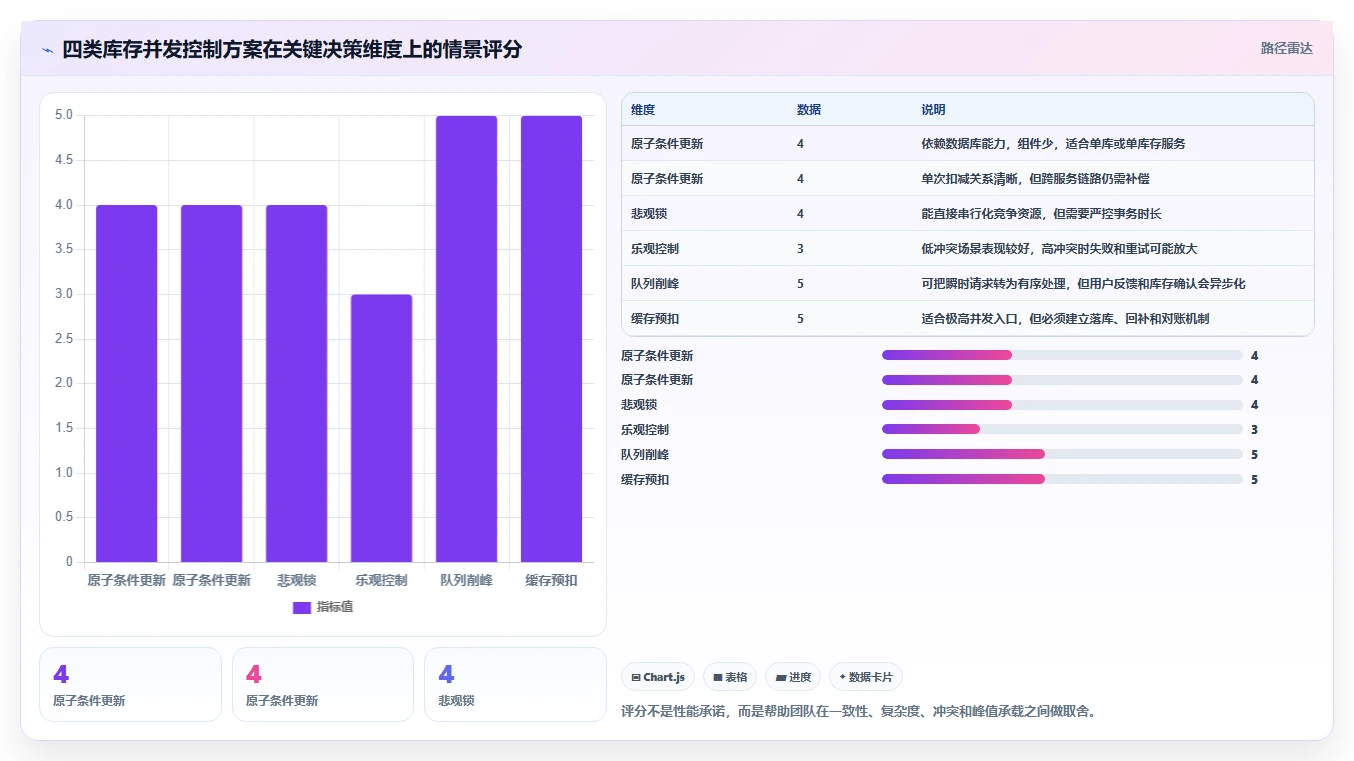The height and width of the screenshot is (761, 1354).
Task: Click the 路径雷达 label in the header
Action: [1286, 48]
